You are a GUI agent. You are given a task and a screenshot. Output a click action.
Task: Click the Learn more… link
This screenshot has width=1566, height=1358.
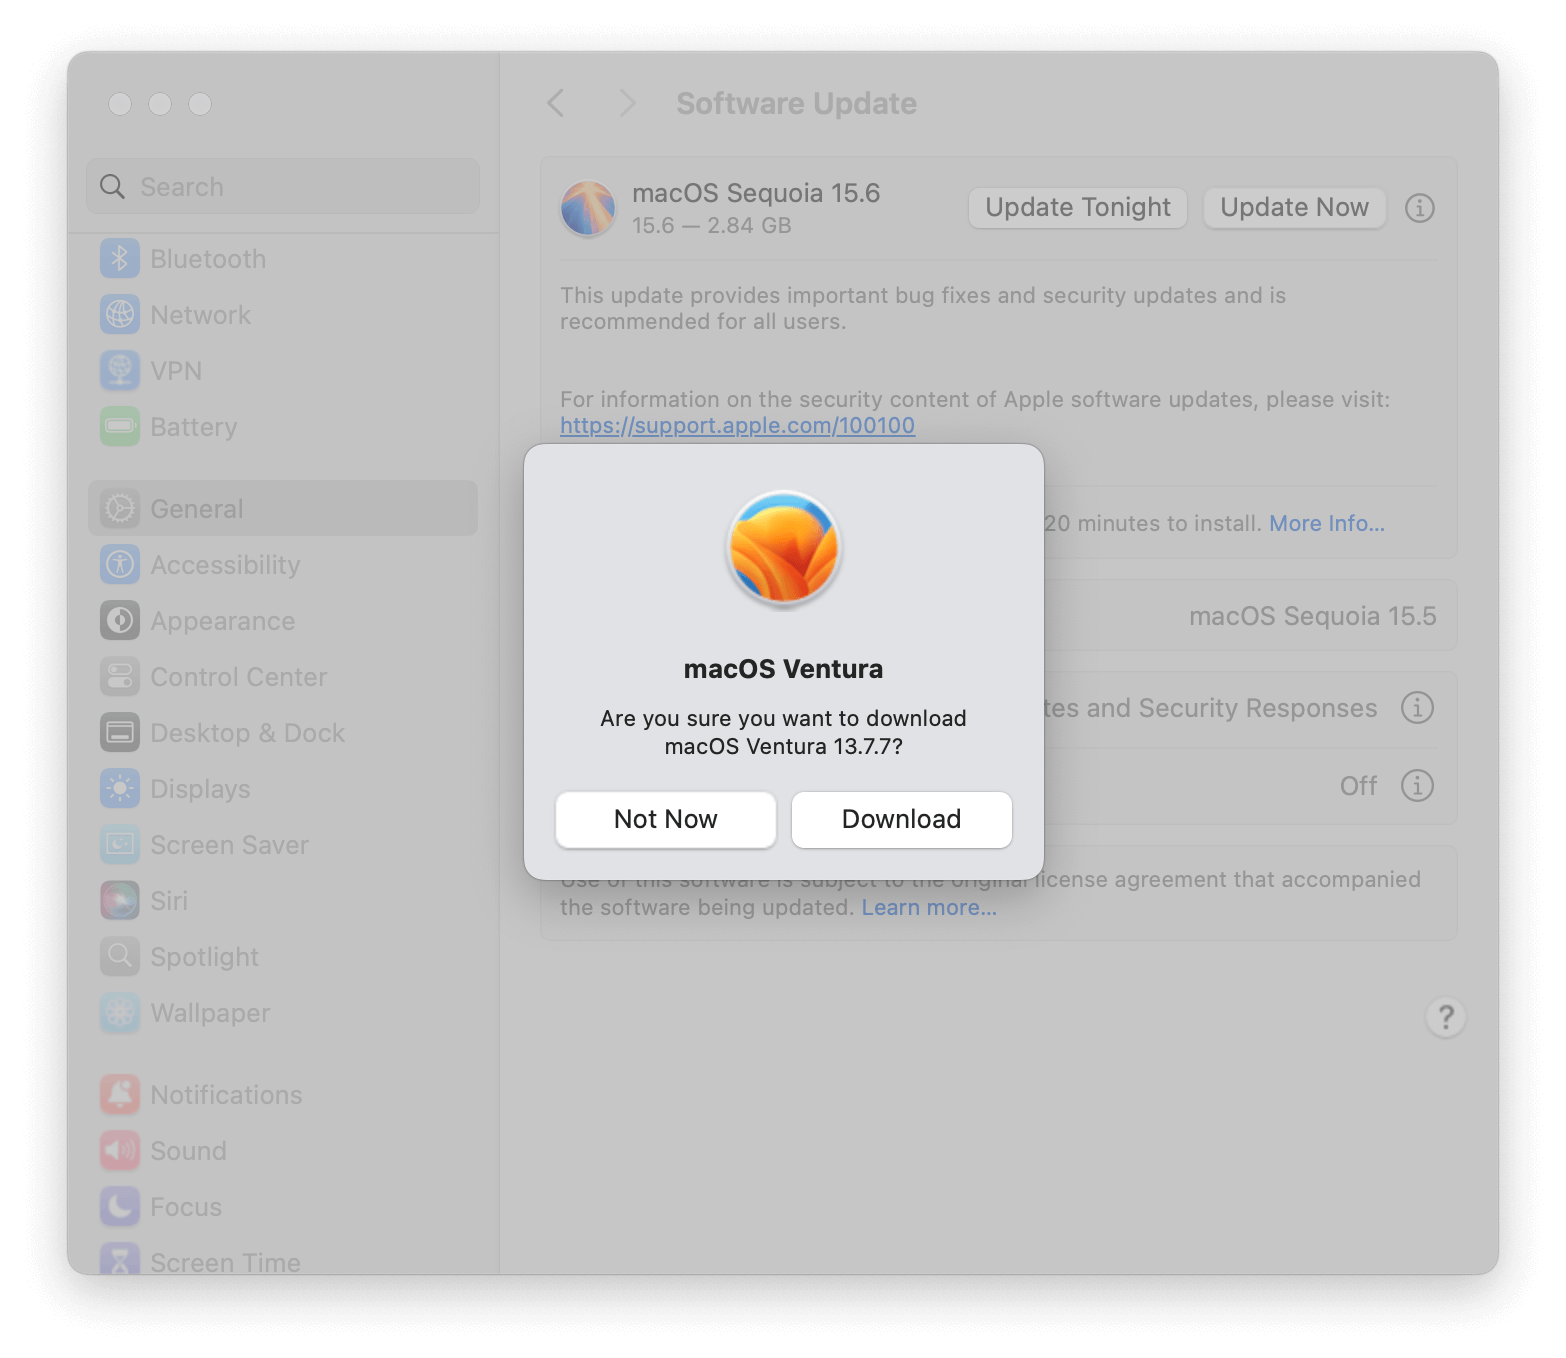[x=929, y=907]
